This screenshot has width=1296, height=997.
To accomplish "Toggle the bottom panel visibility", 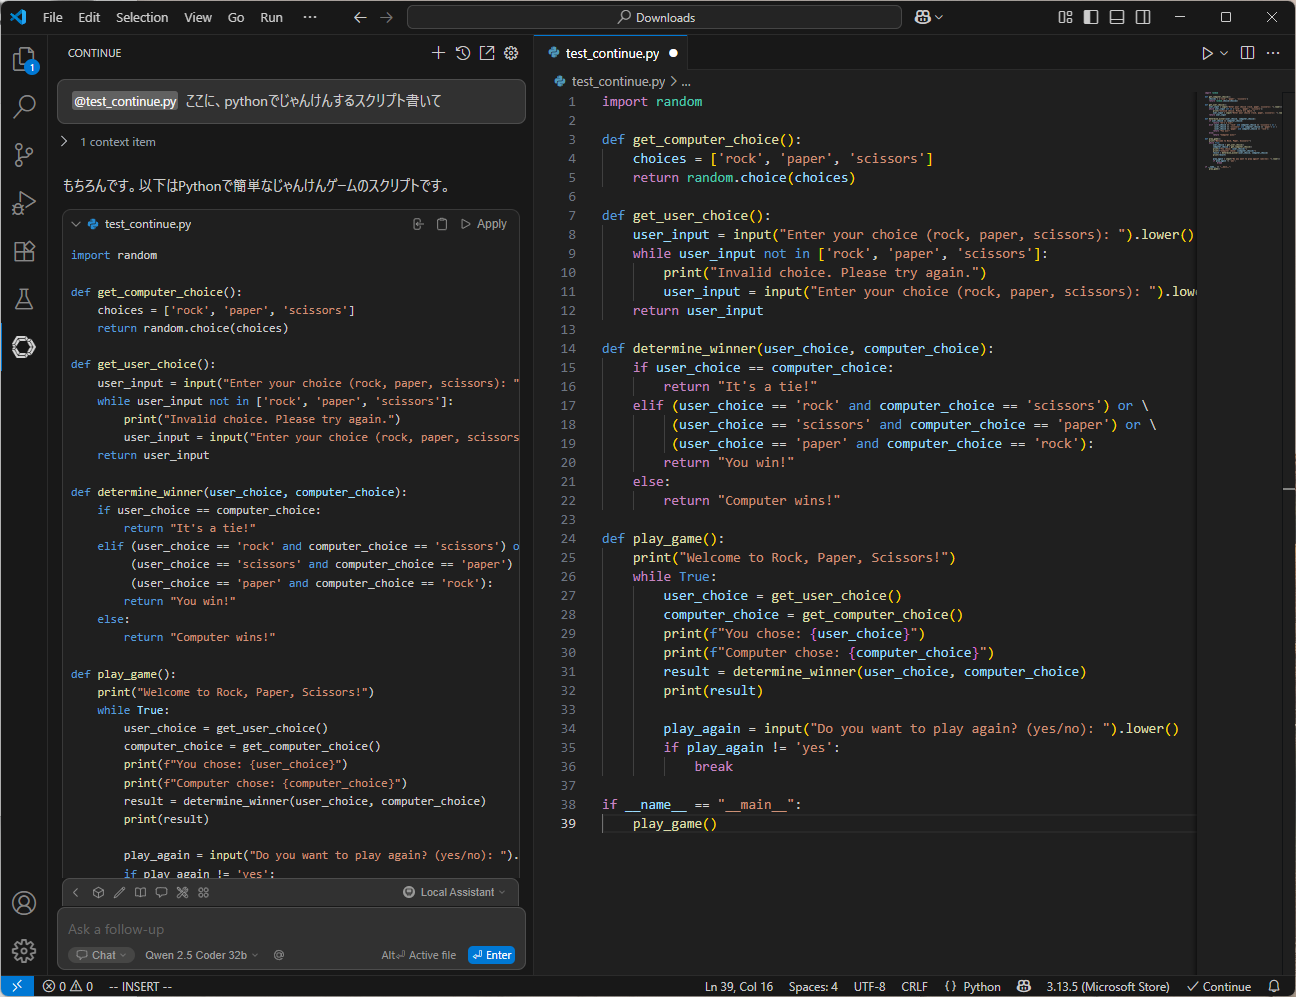I will coord(1117,17).
